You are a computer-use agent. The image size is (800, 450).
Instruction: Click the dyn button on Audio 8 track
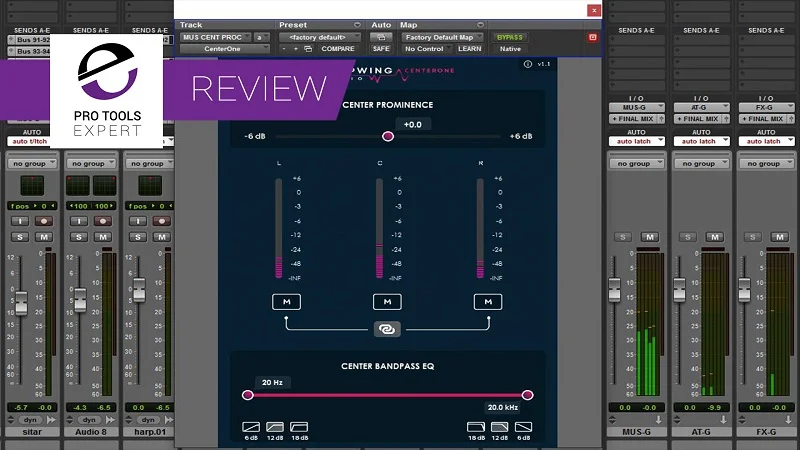point(89,420)
